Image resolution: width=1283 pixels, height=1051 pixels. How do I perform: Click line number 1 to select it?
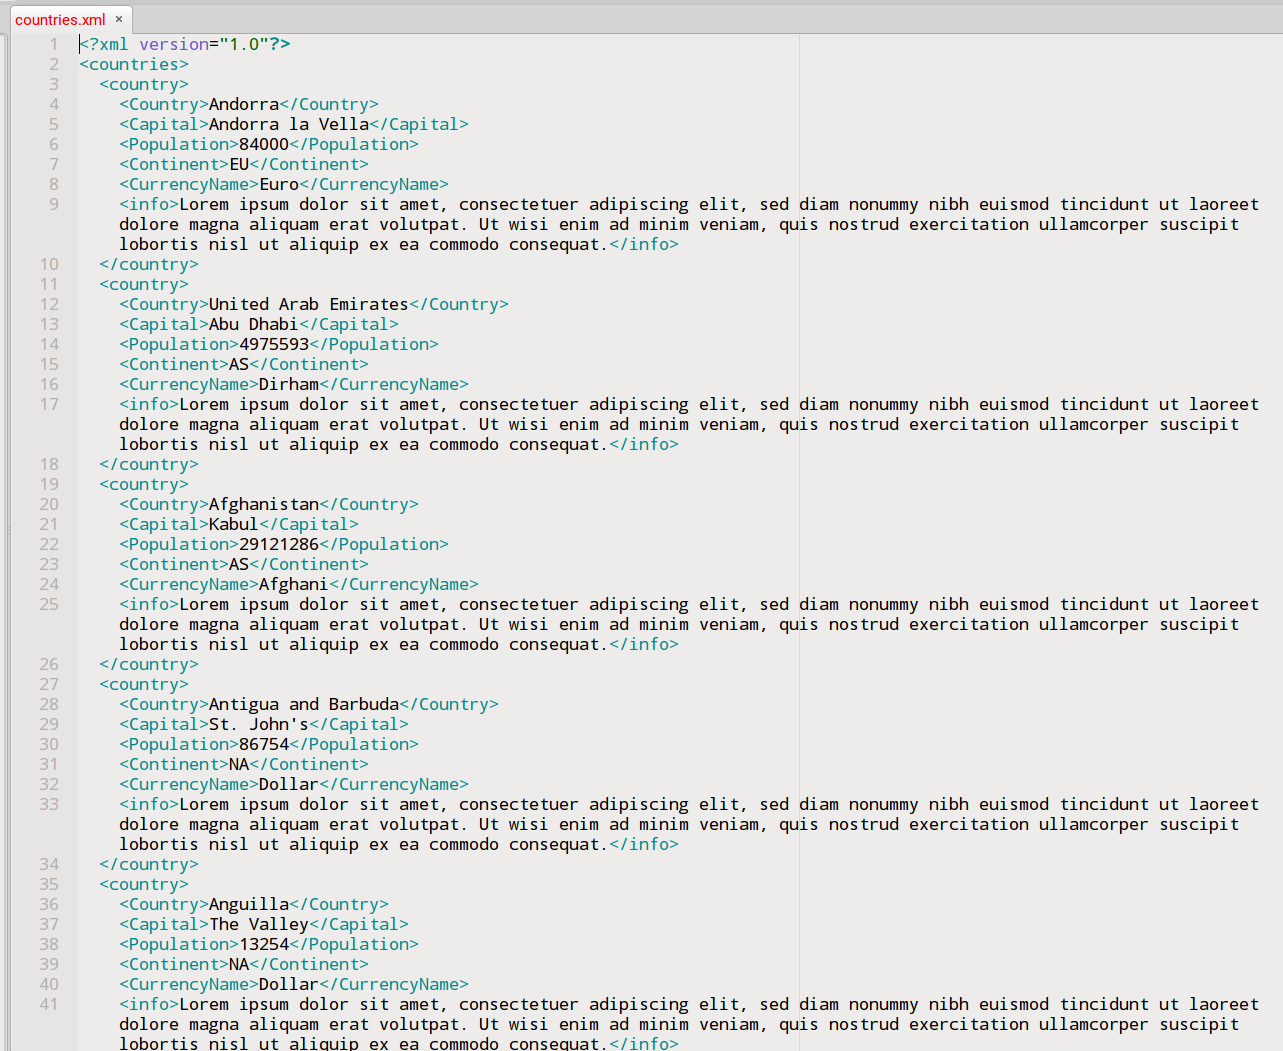pyautogui.click(x=53, y=44)
